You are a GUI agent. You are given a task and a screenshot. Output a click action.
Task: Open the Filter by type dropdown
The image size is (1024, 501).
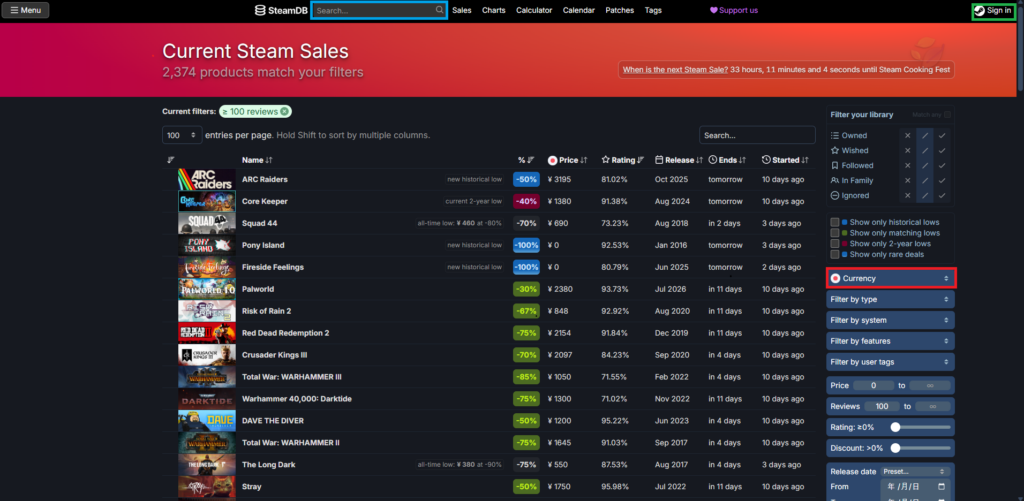[891, 300]
